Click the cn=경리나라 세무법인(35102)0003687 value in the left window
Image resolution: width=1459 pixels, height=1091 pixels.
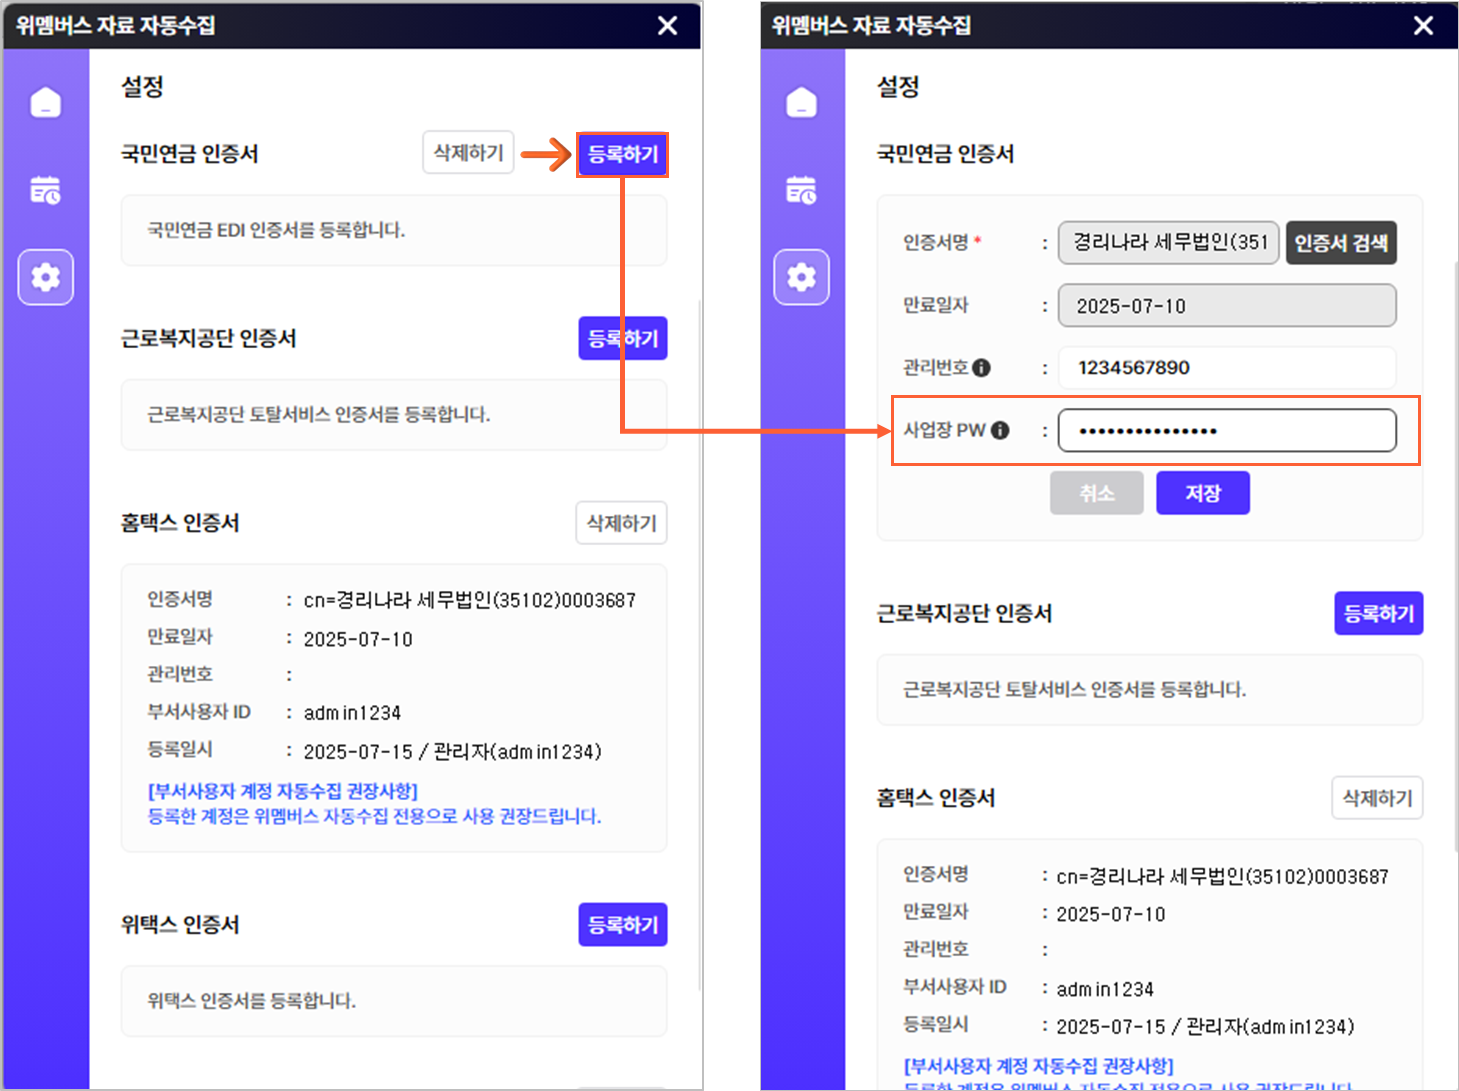pos(470,600)
